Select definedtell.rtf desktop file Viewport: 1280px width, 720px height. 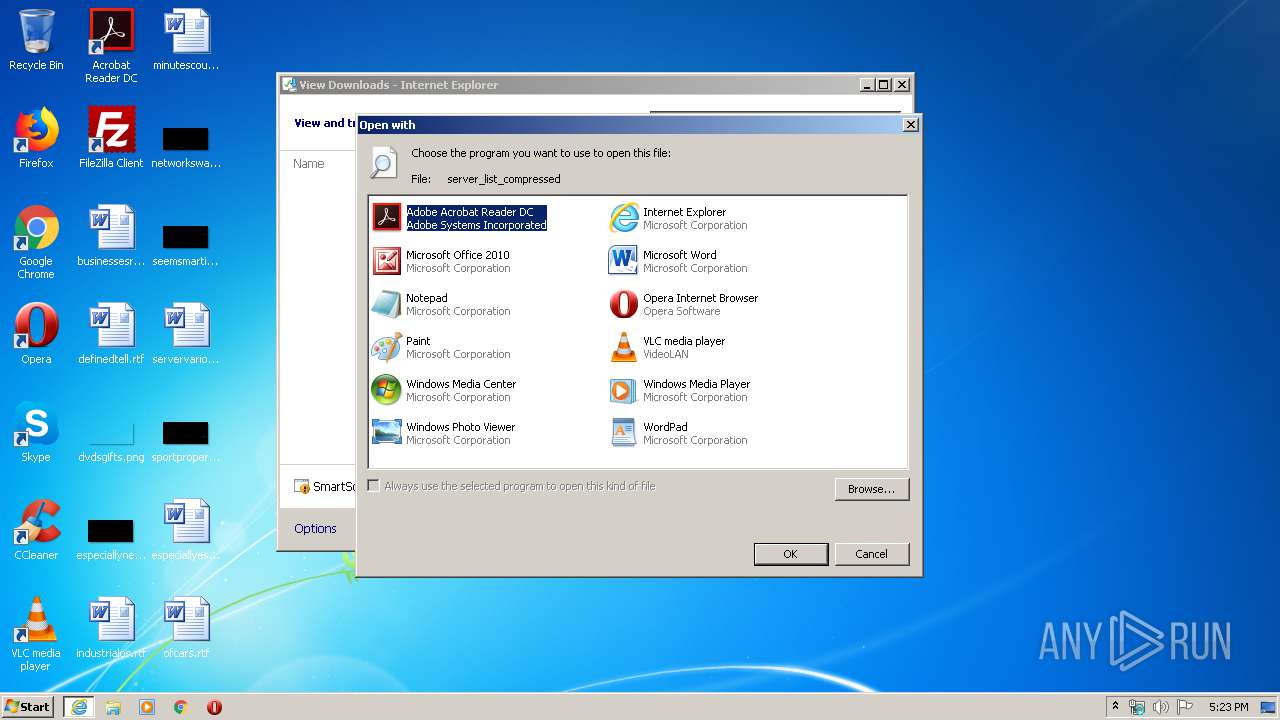(111, 334)
